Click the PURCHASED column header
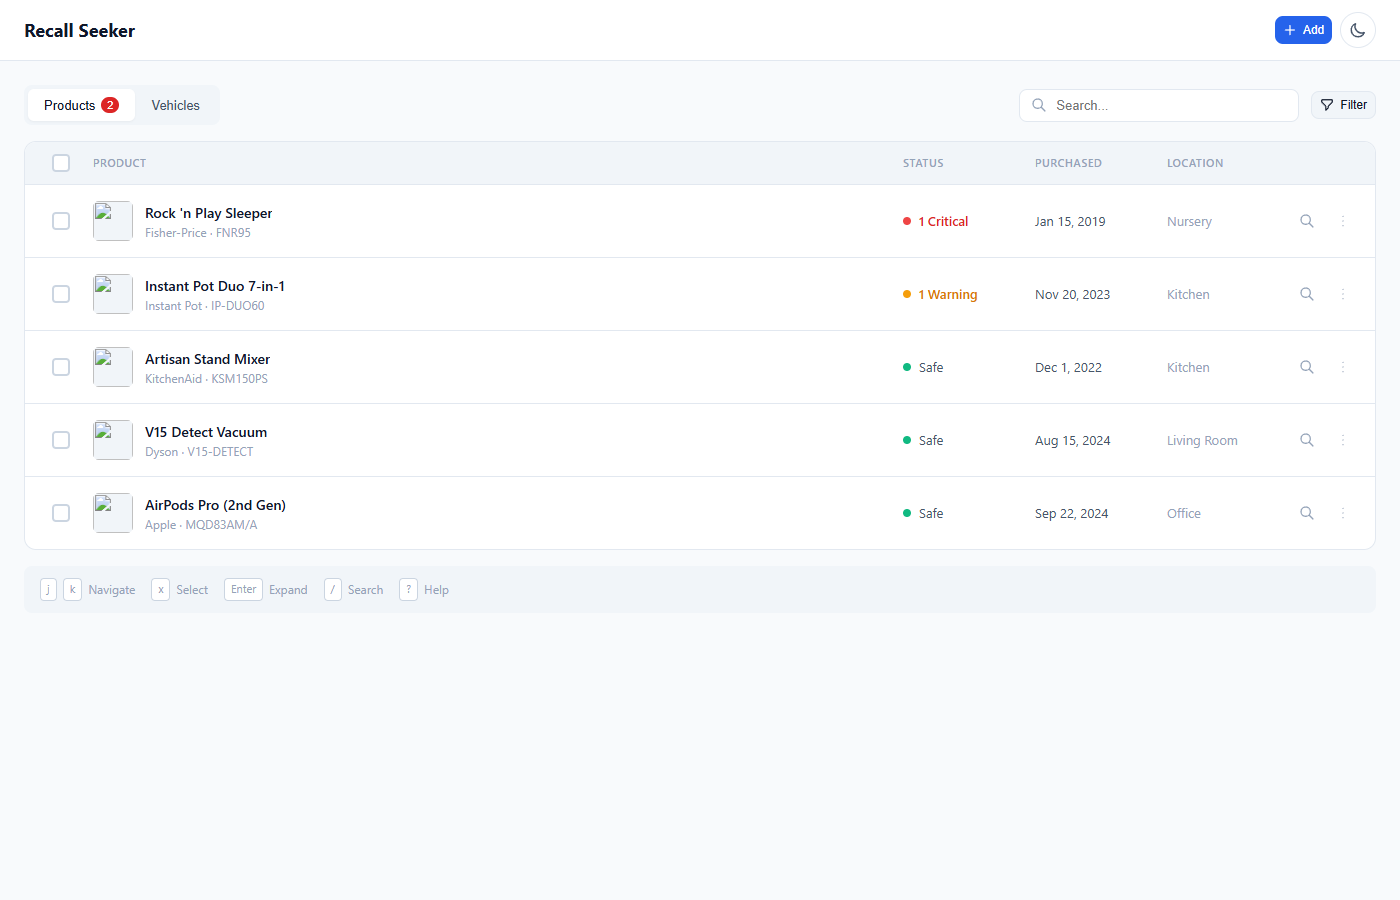This screenshot has width=1400, height=900. coord(1068,163)
